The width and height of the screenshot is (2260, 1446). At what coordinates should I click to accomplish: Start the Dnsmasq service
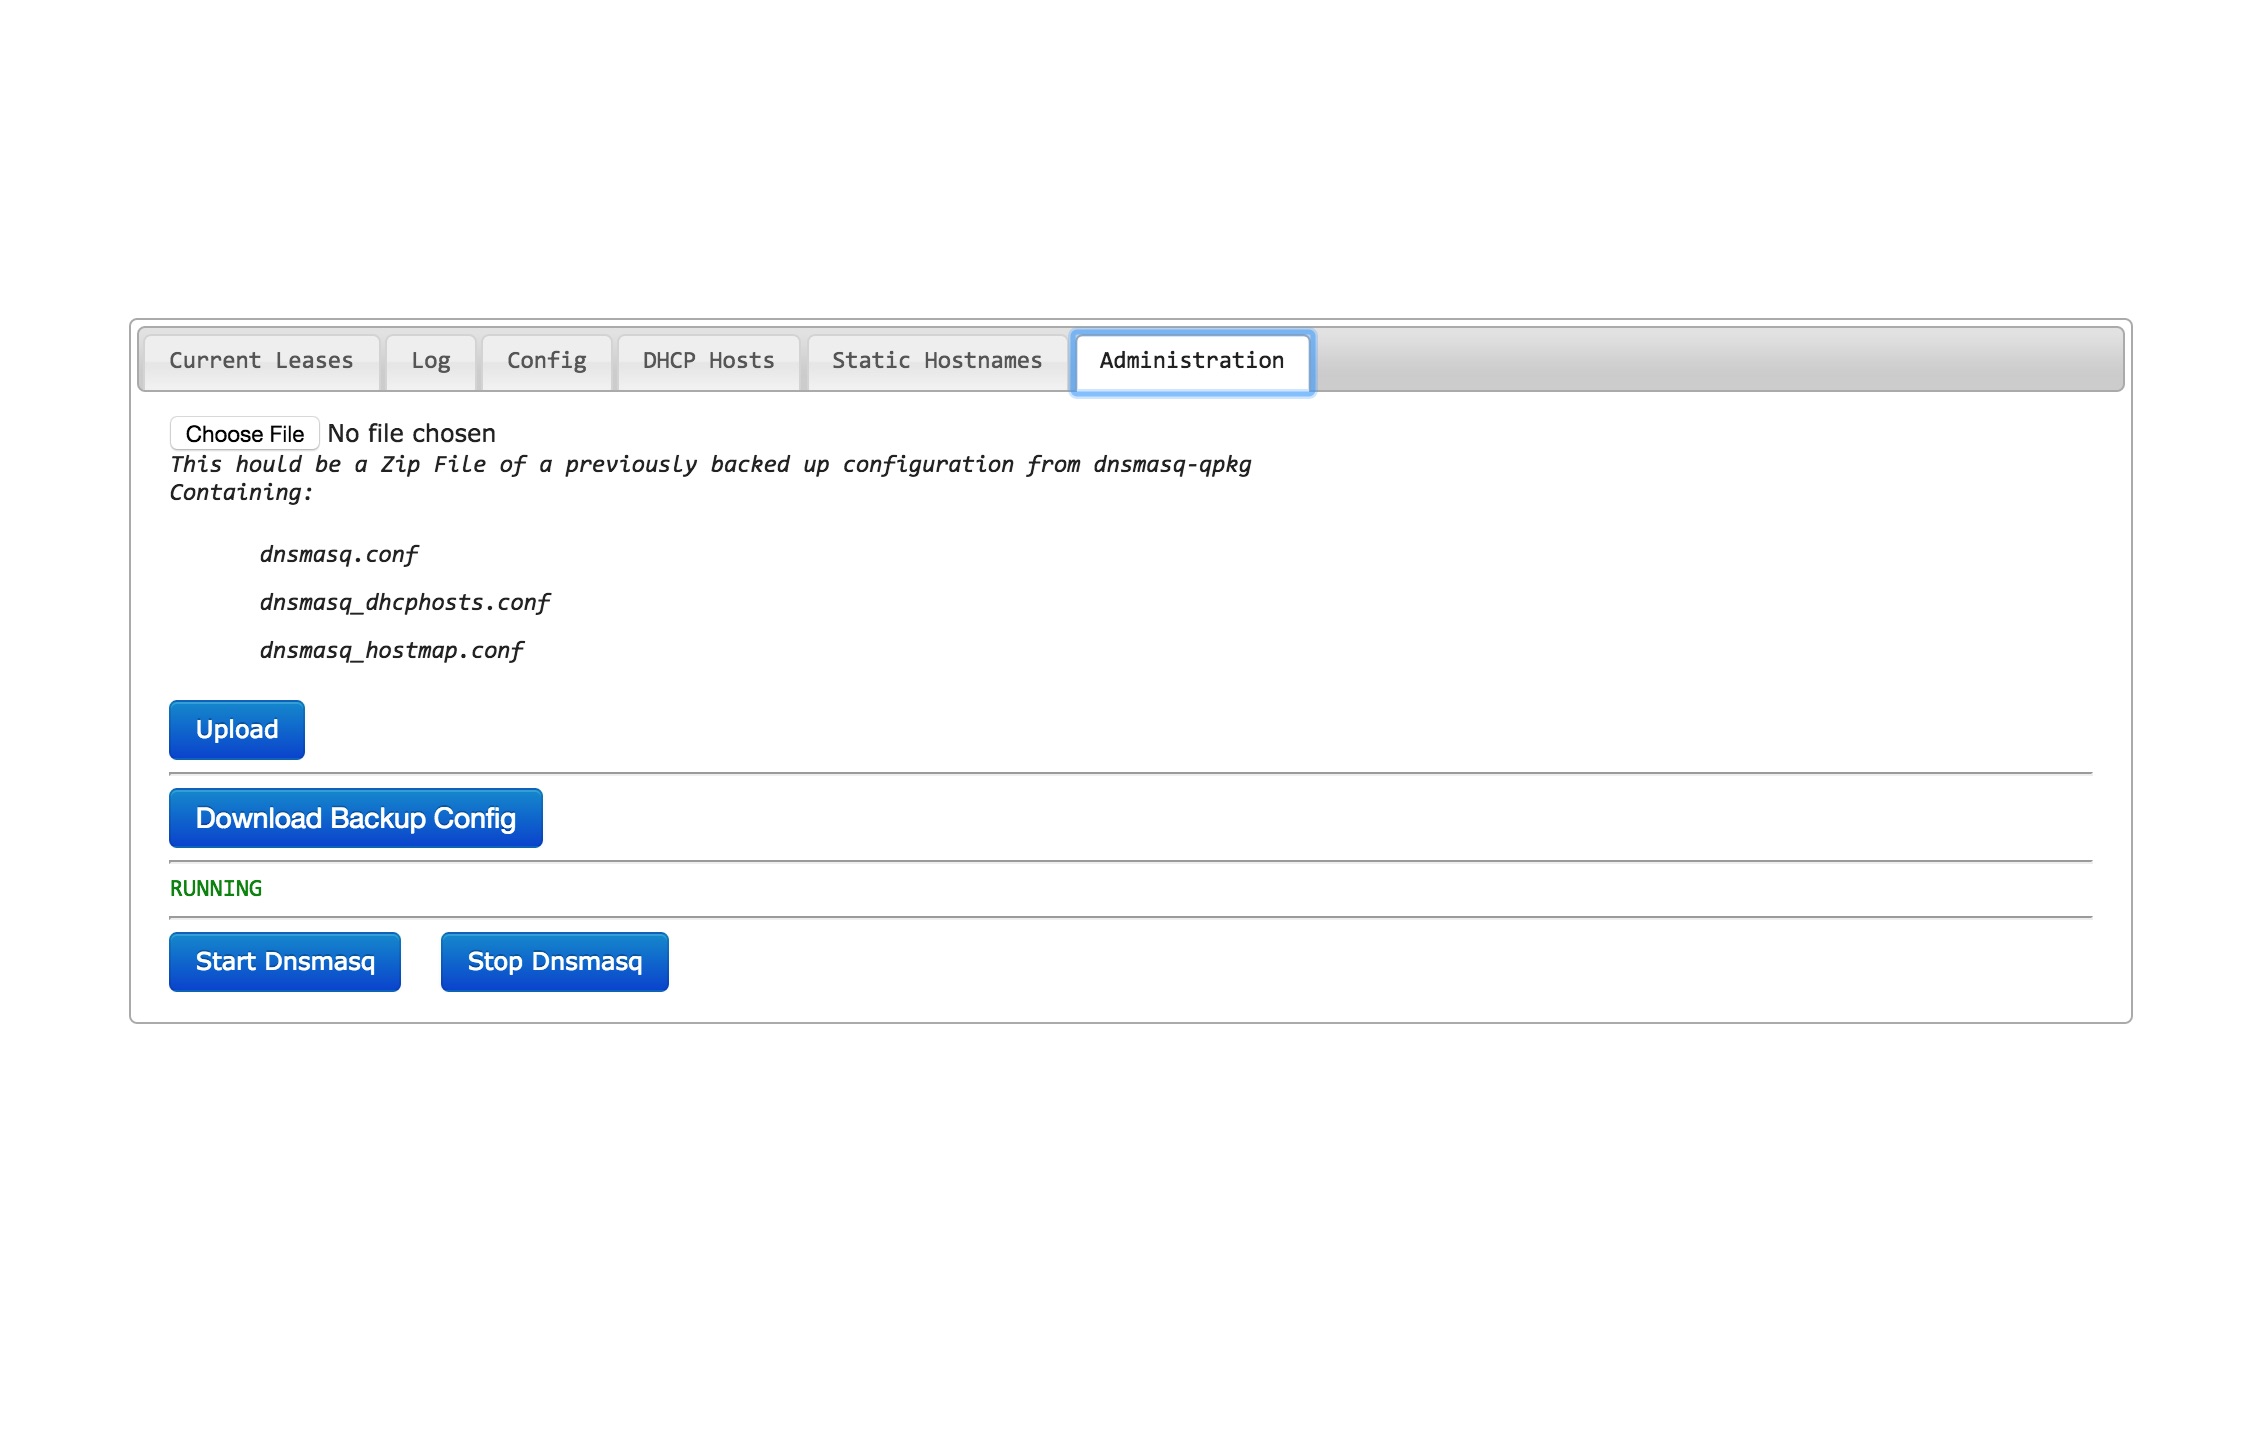click(285, 962)
